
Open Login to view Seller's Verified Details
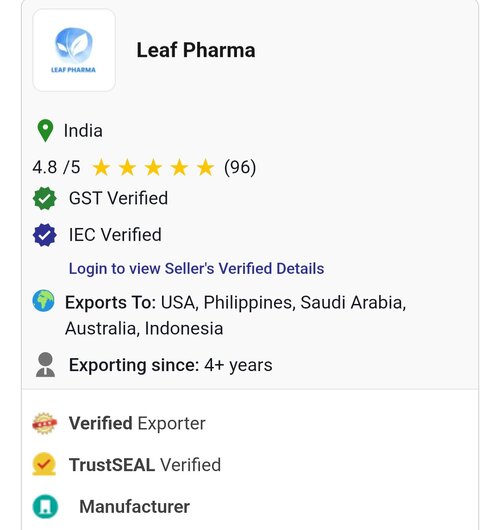[196, 269]
